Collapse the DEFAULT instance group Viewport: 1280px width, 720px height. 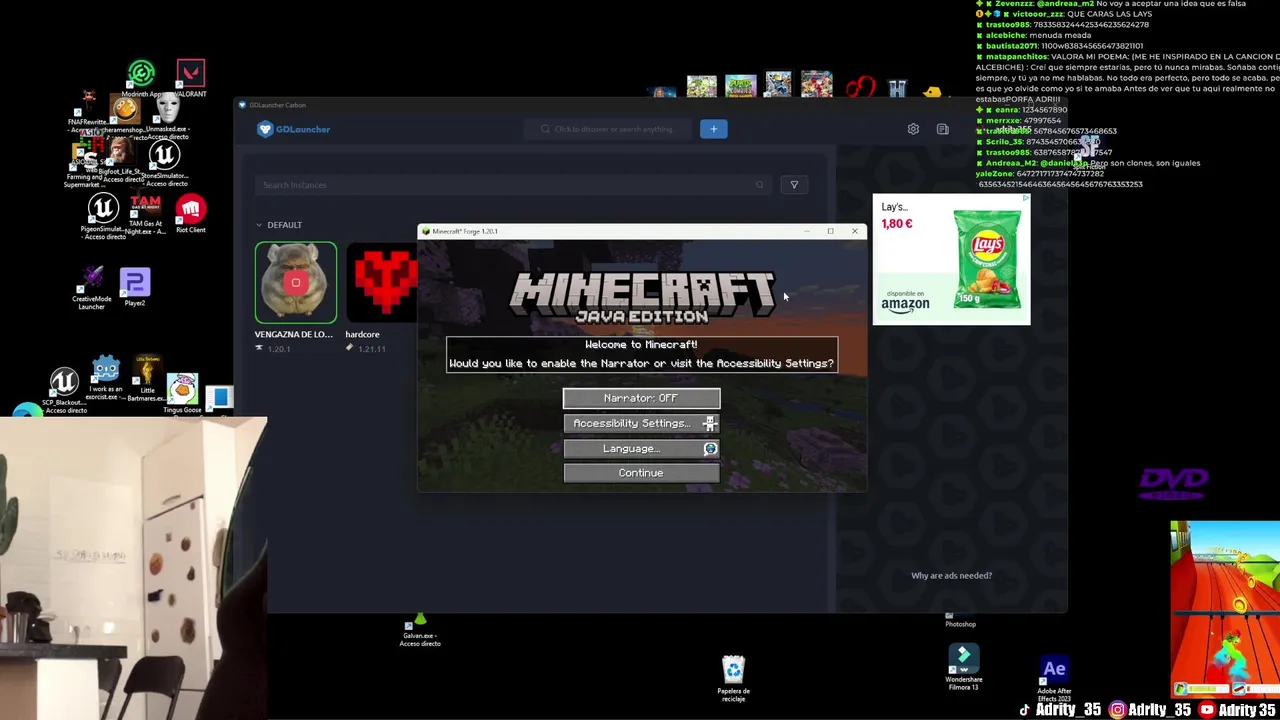click(259, 225)
